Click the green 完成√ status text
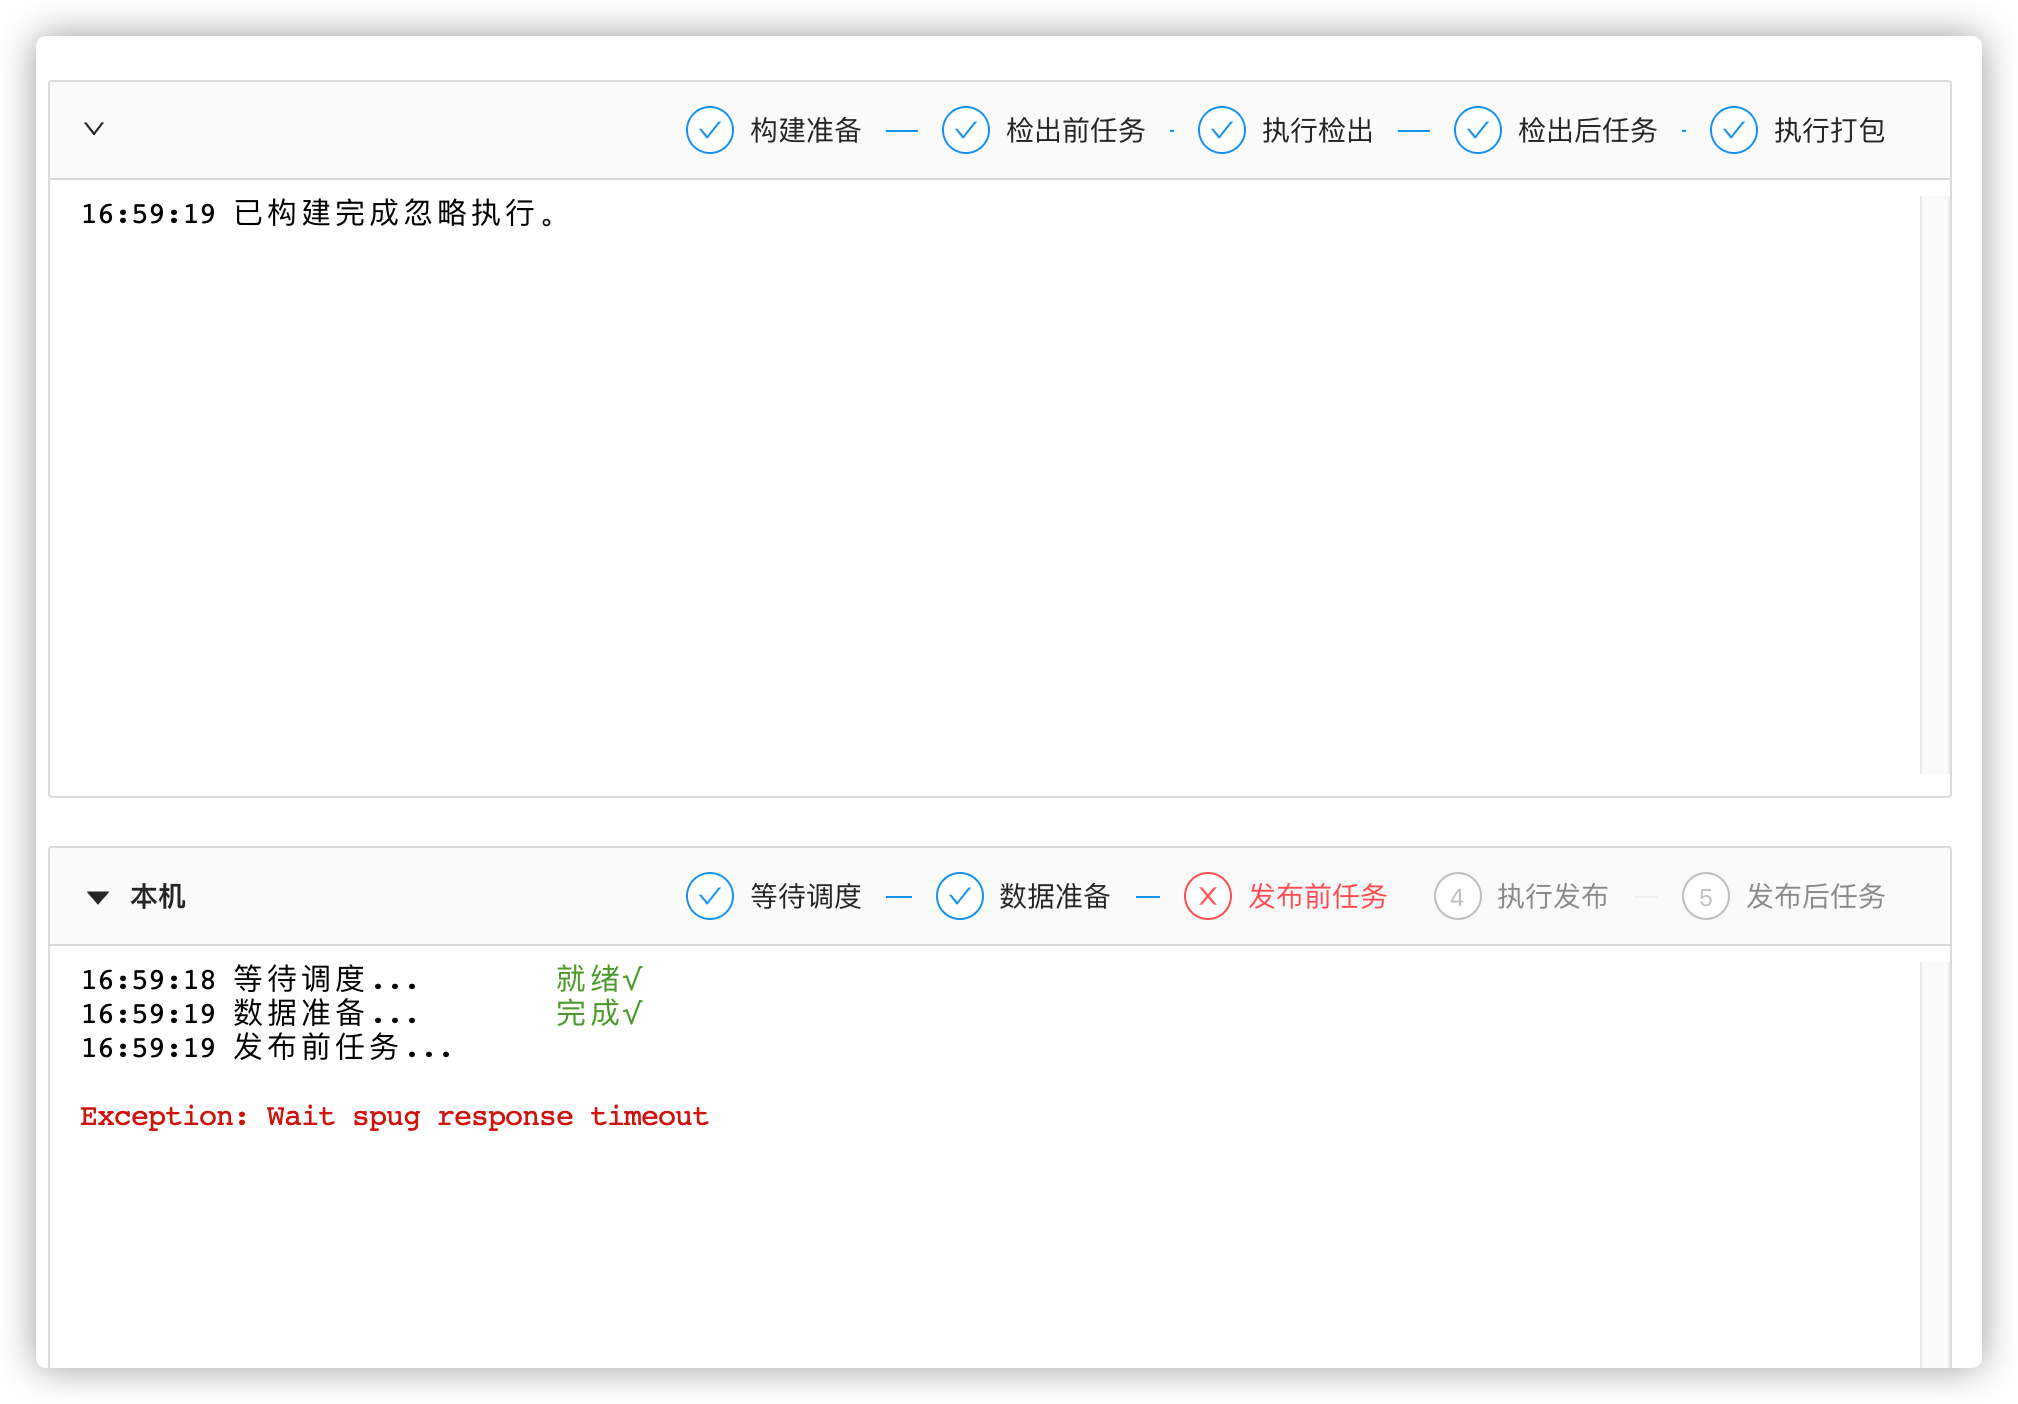 pos(599,1014)
